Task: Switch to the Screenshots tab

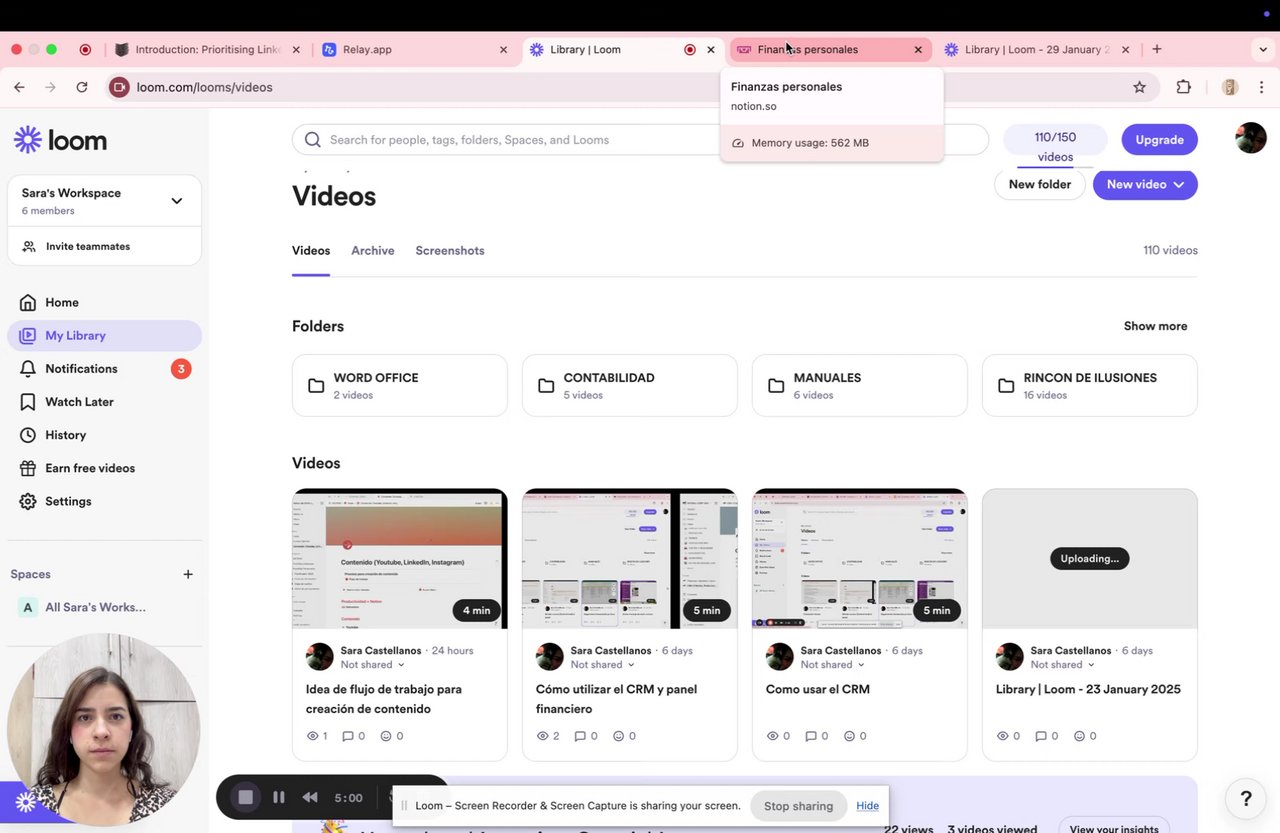Action: pyautogui.click(x=450, y=251)
